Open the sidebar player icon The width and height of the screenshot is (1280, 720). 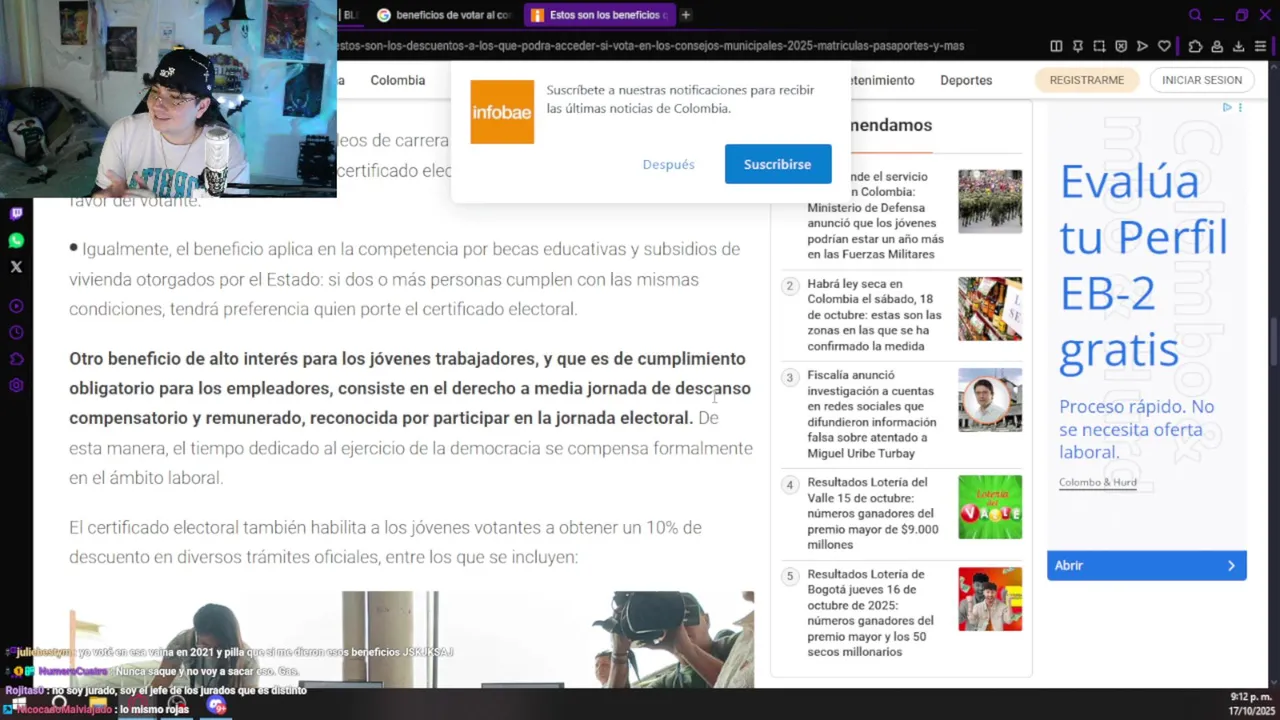pyautogui.click(x=16, y=306)
